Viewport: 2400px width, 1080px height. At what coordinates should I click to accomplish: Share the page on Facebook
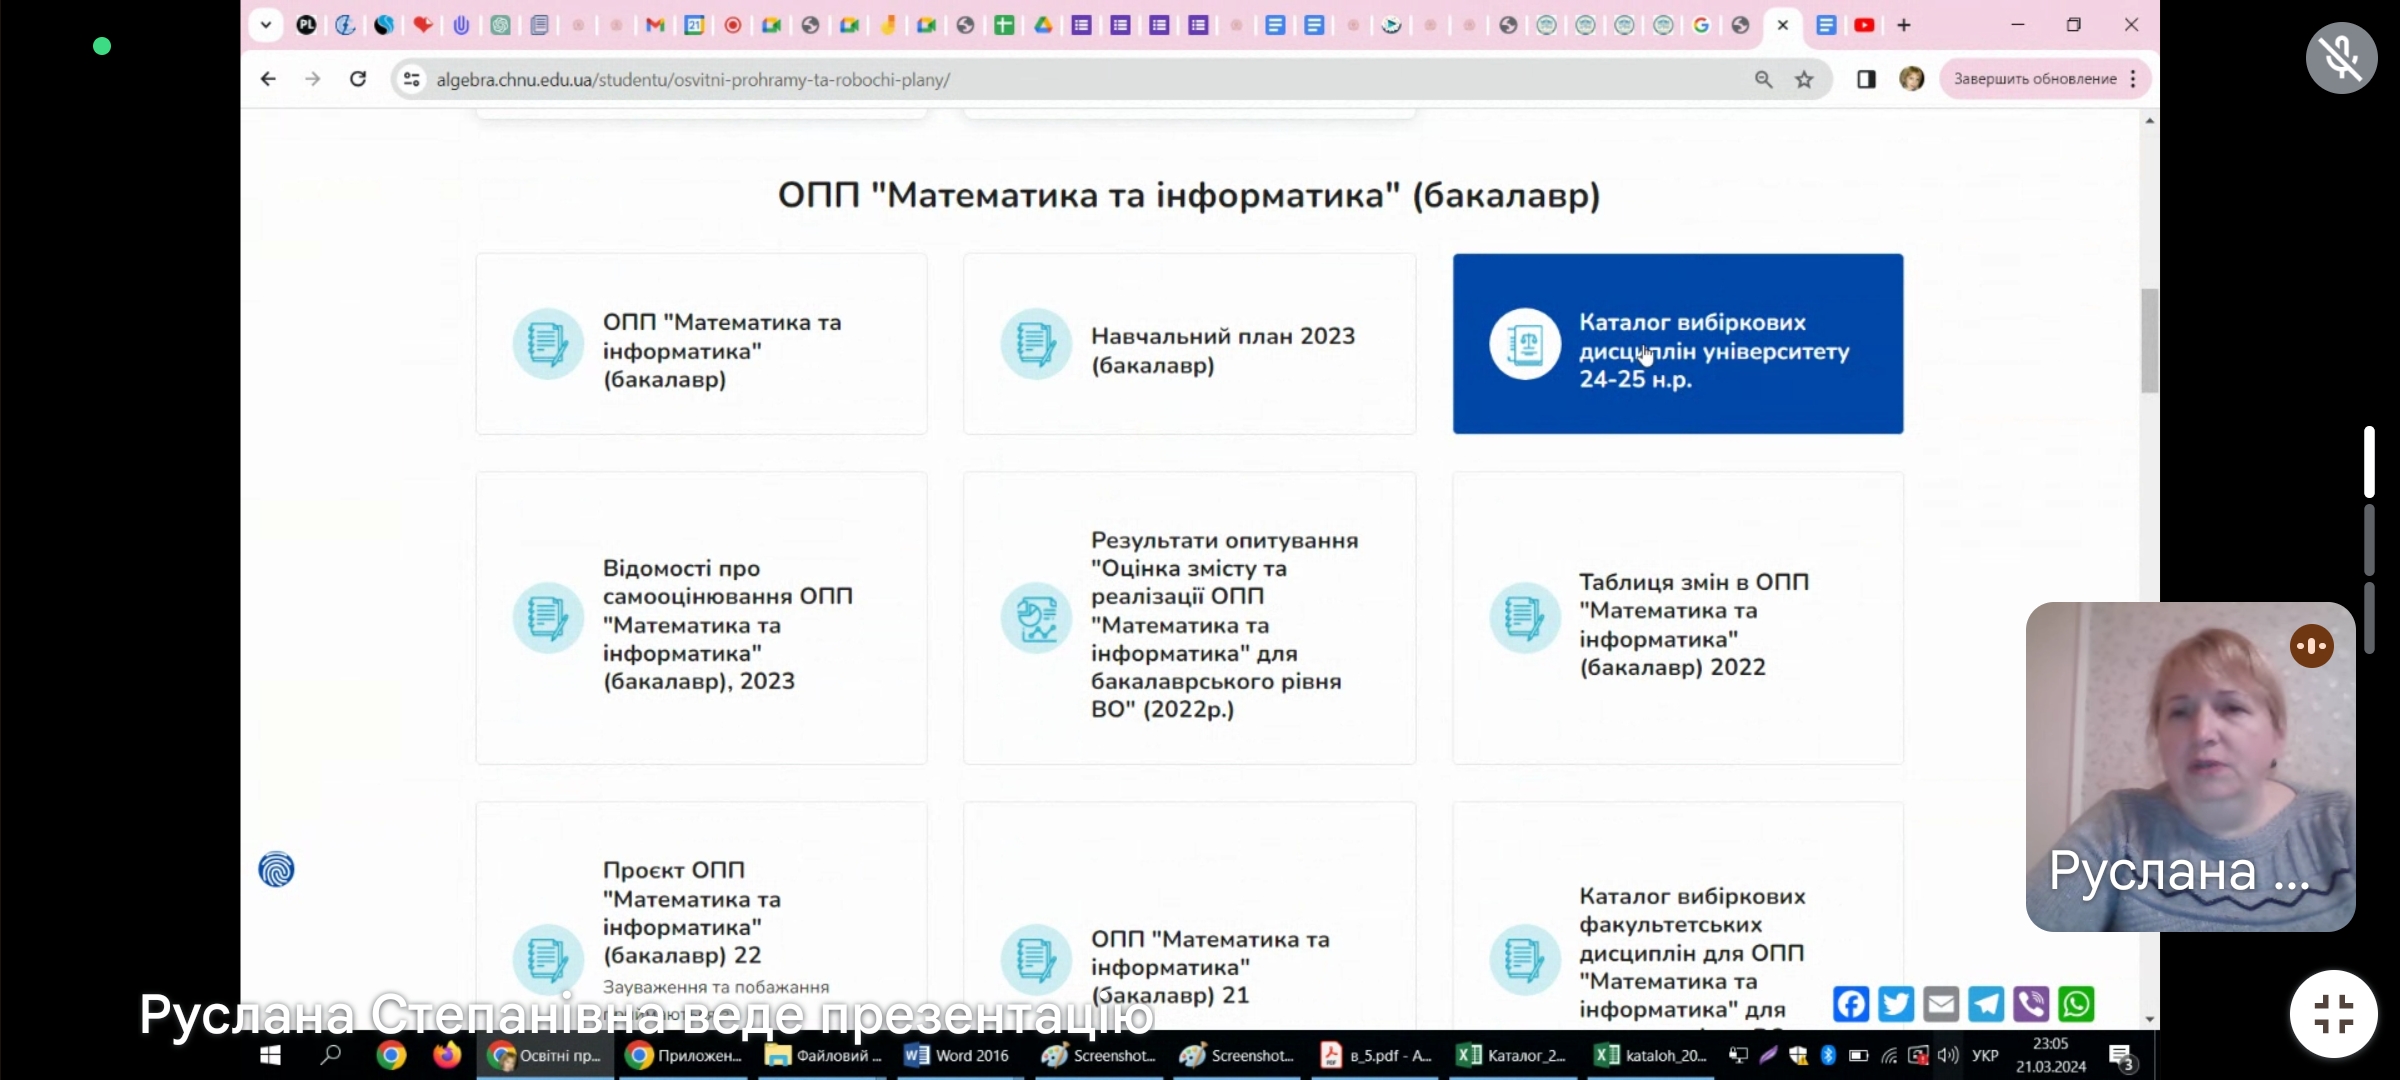1851,1004
